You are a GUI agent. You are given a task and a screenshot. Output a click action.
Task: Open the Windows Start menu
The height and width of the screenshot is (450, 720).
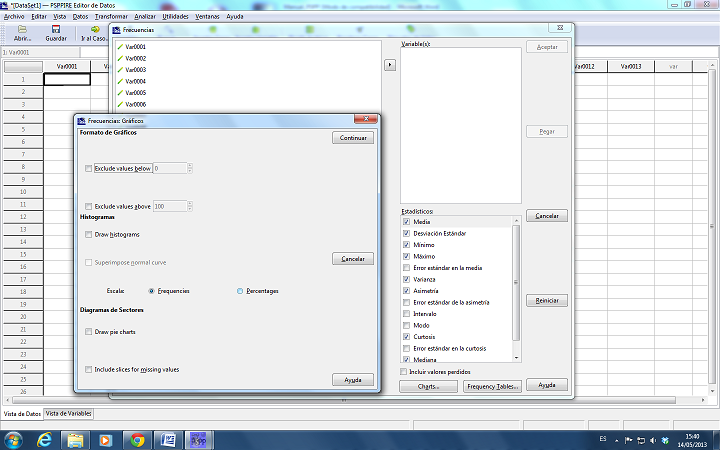[13, 440]
